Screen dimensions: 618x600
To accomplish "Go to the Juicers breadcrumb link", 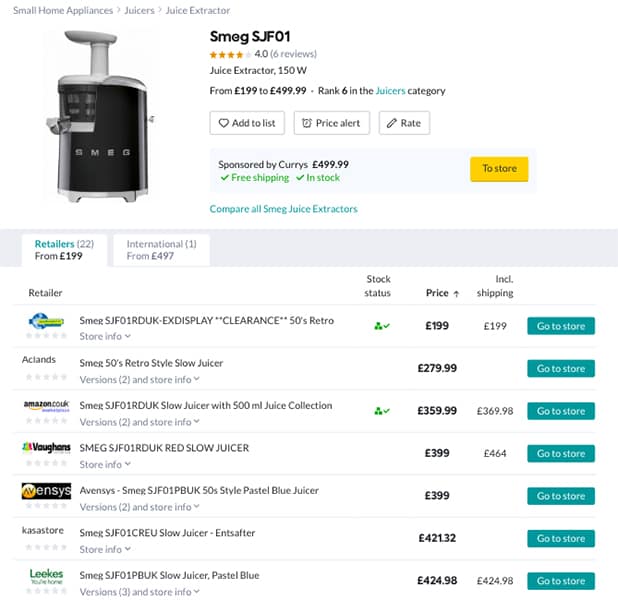I will pos(139,10).
